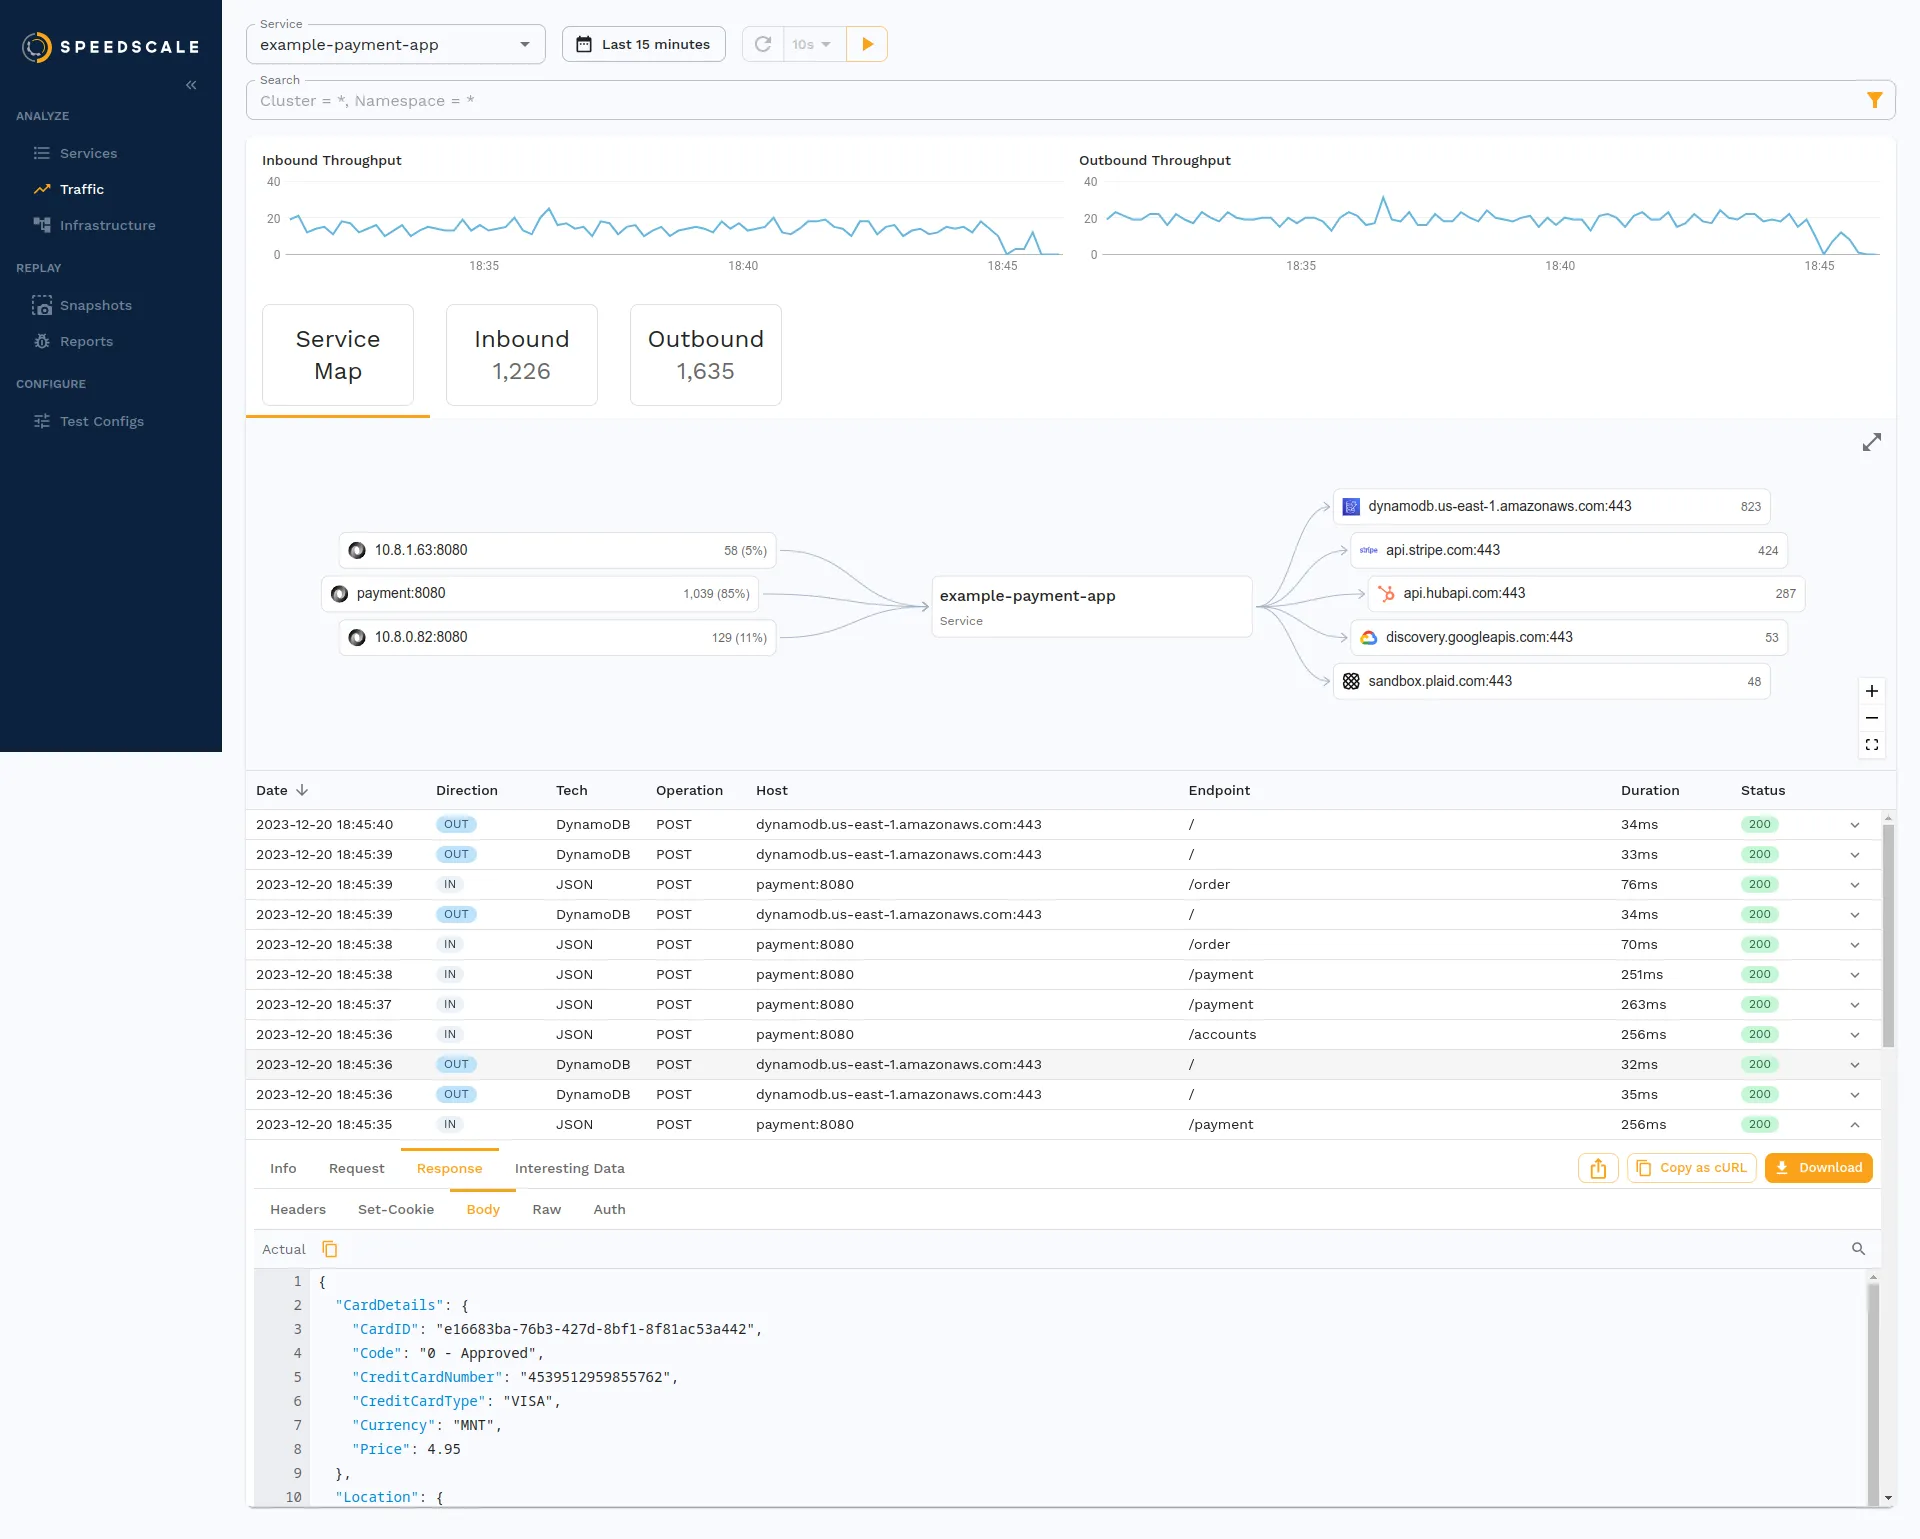1920x1539 pixels.
Task: Open the Snapshots section in sidebar
Action: click(x=96, y=305)
